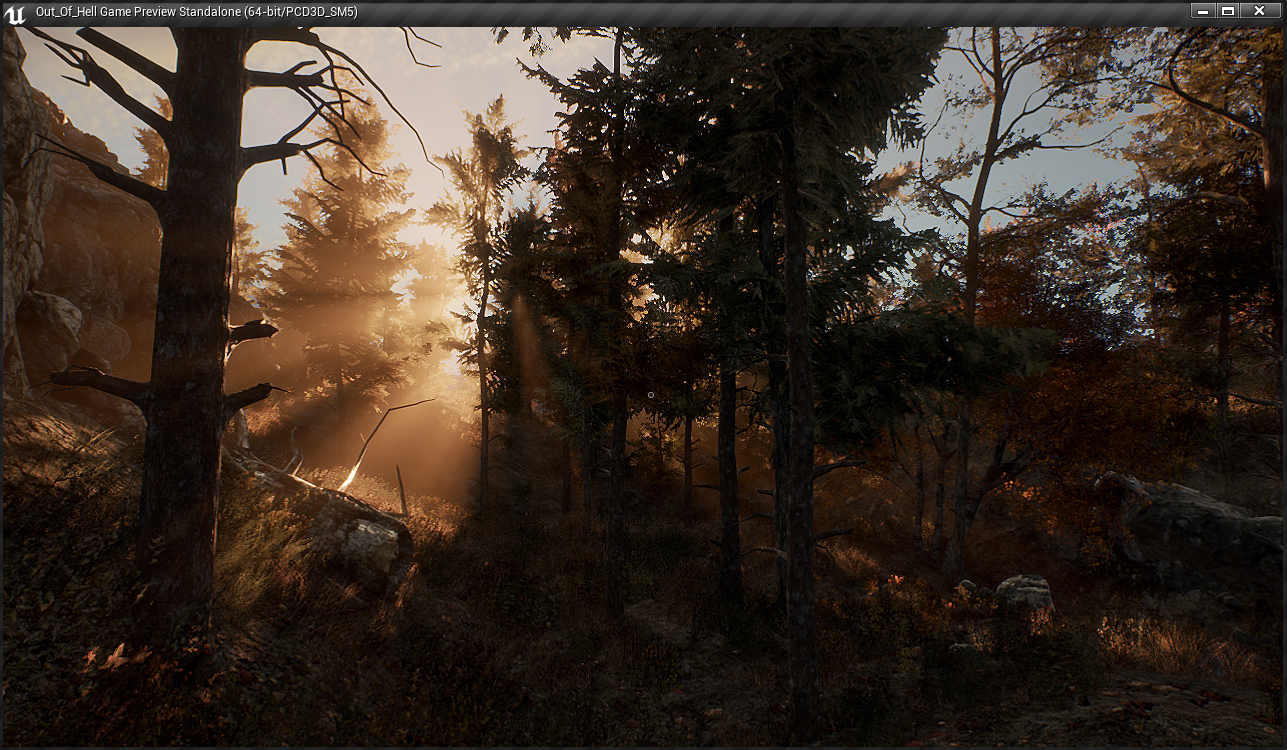
Task: Minimize the Out_Of_Hell game preview window
Action: [1202, 11]
